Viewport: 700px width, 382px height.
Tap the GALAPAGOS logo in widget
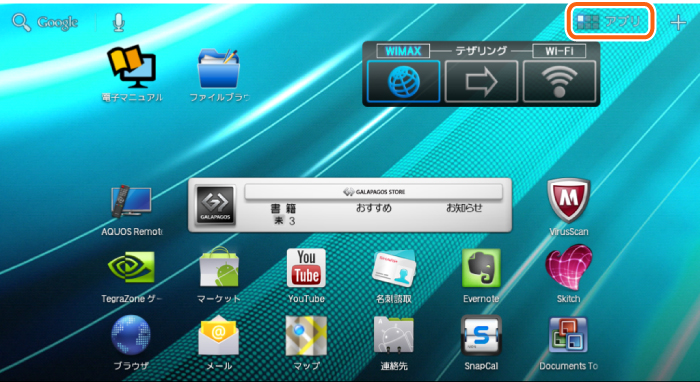[216, 205]
